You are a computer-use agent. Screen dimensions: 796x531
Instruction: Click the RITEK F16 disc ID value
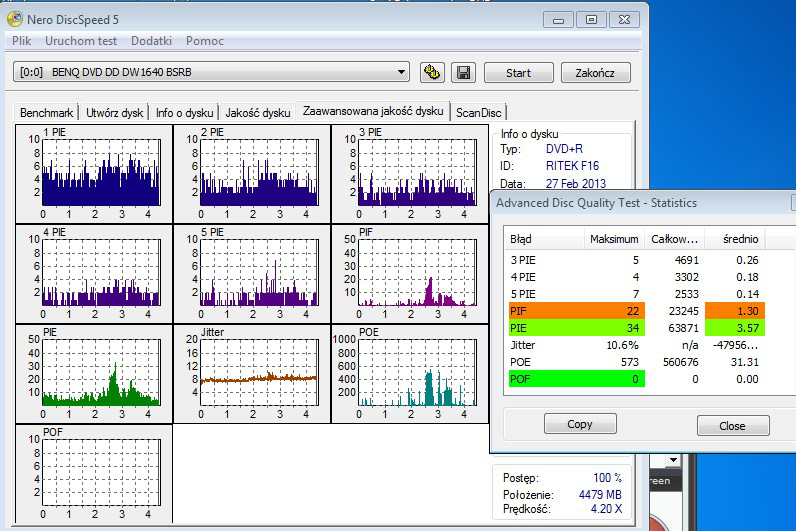pyautogui.click(x=572, y=165)
